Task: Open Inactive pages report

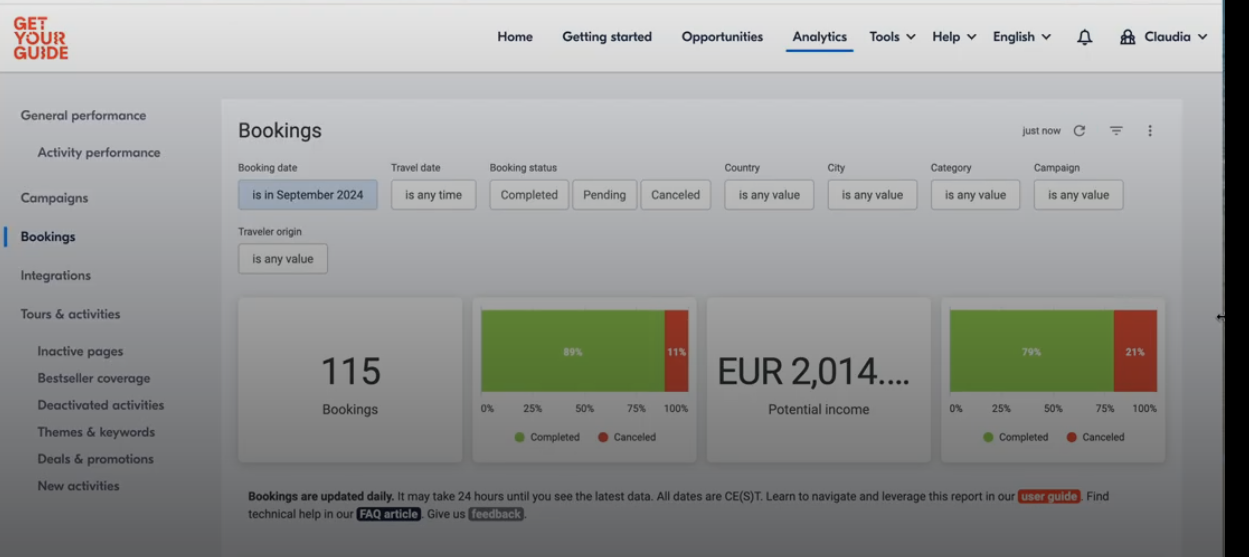Action: (80, 351)
